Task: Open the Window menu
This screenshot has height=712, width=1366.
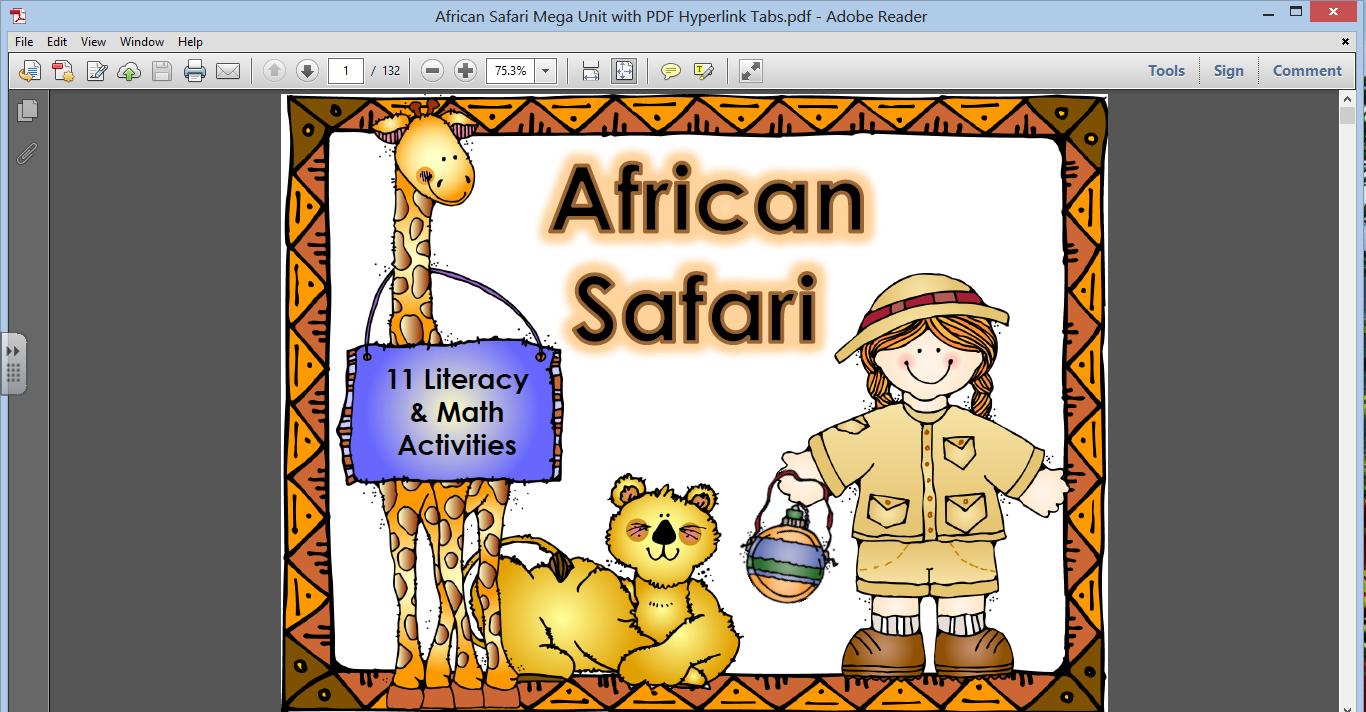Action: 141,42
